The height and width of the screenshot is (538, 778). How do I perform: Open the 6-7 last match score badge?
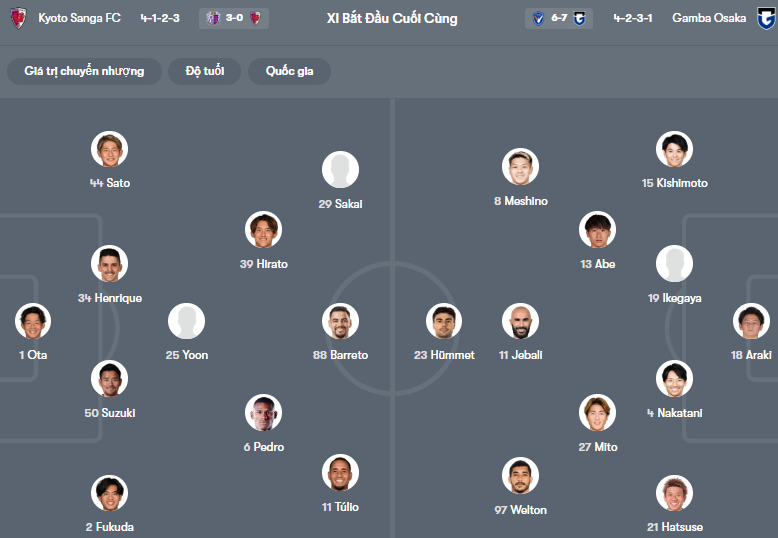(x=559, y=18)
